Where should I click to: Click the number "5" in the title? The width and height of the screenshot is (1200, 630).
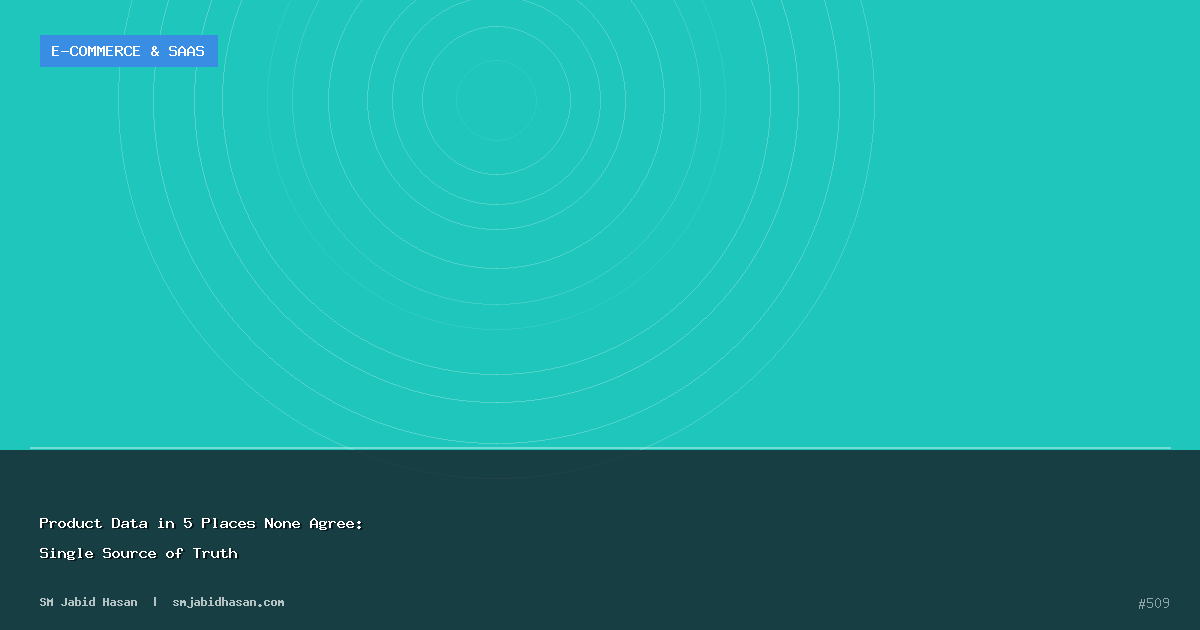187,523
